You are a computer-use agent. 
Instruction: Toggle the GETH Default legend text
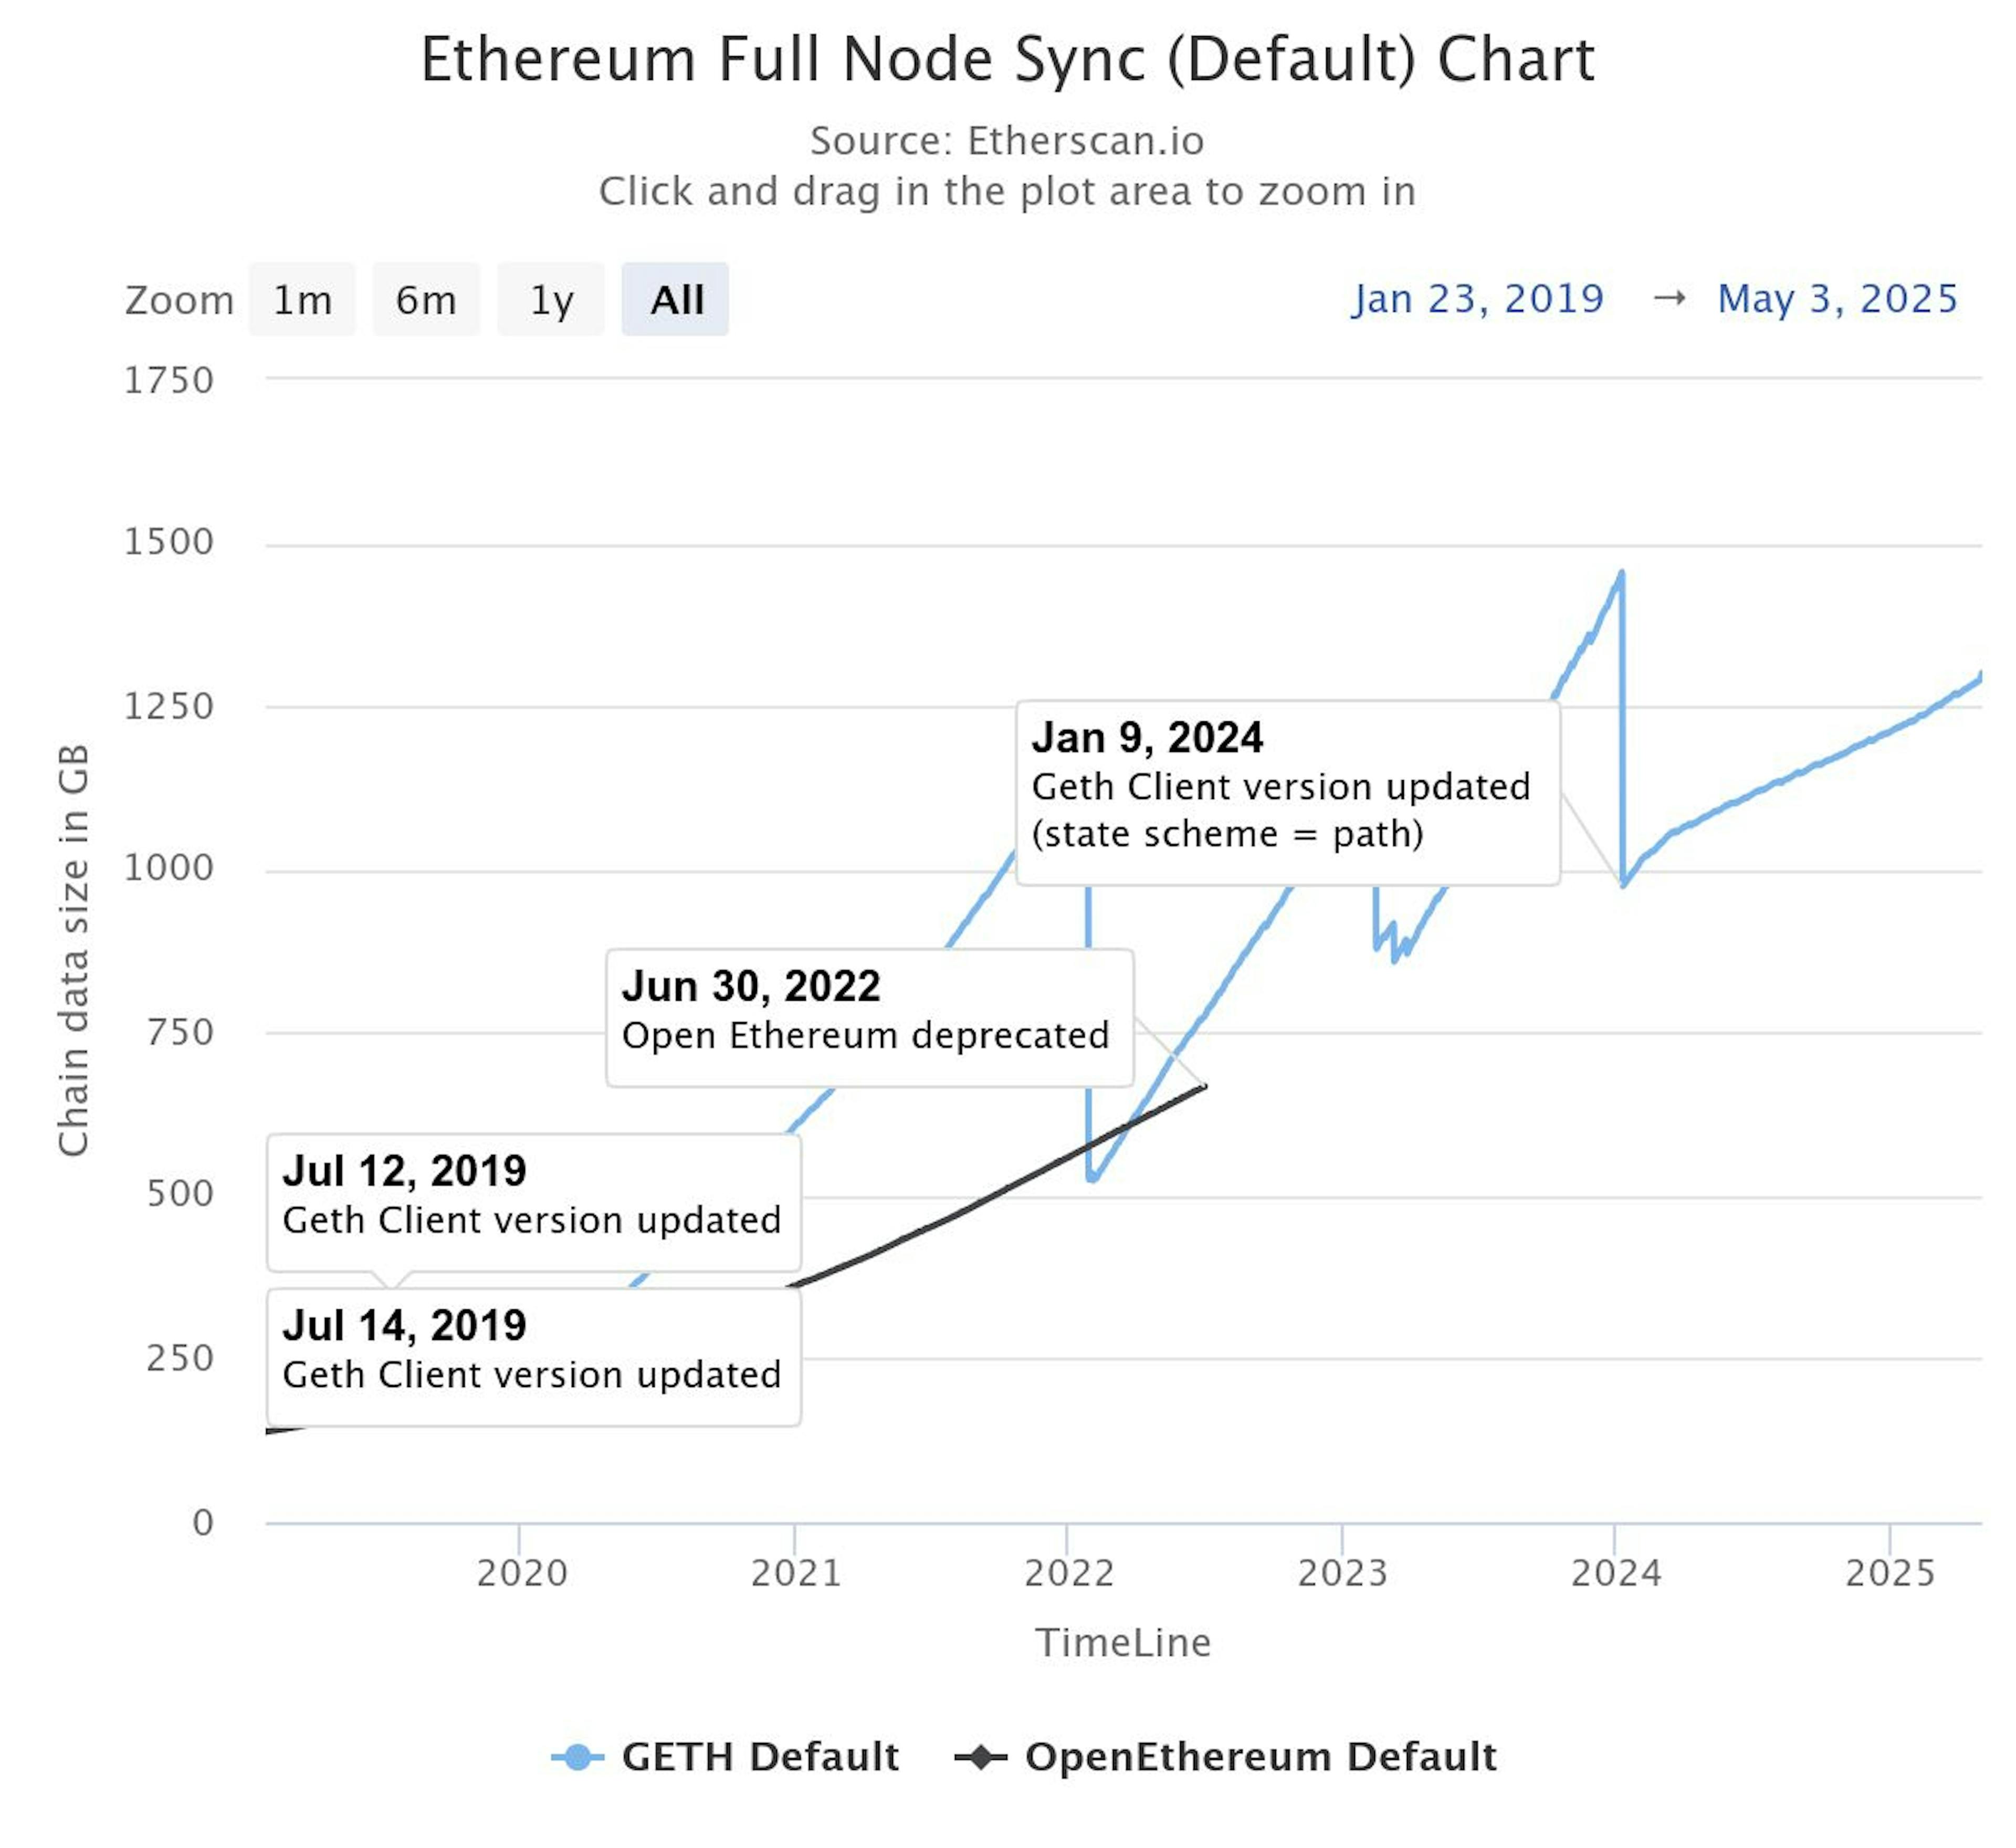pyautogui.click(x=760, y=1756)
